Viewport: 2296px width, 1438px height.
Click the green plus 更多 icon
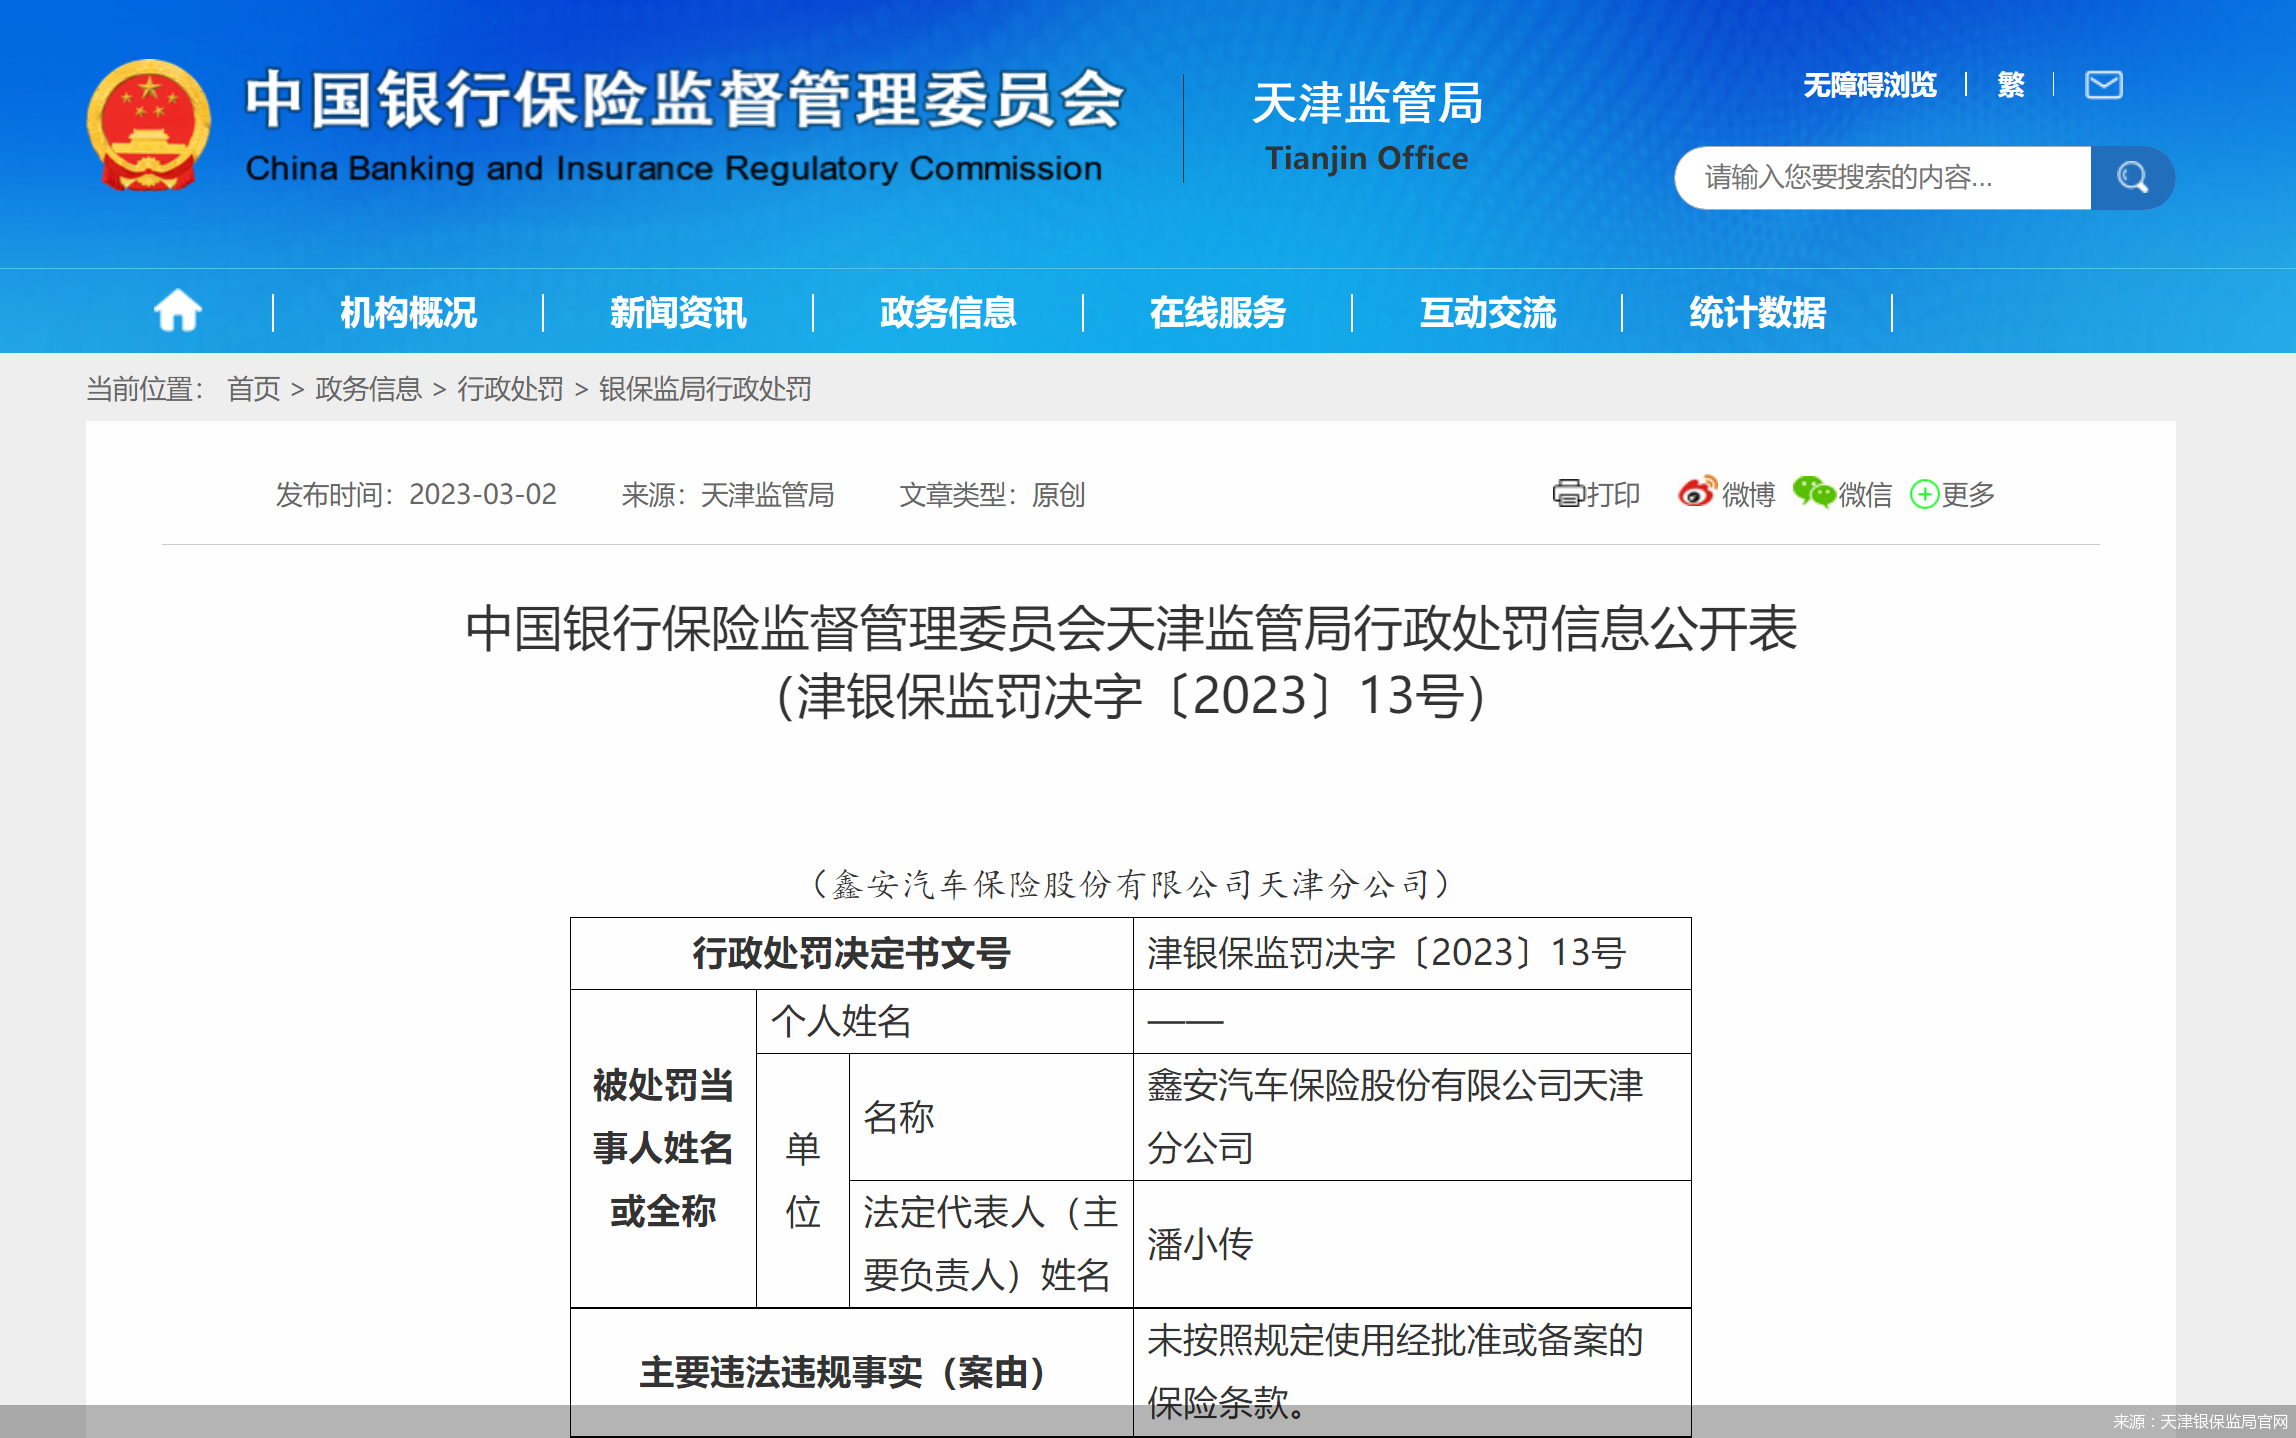point(1924,494)
